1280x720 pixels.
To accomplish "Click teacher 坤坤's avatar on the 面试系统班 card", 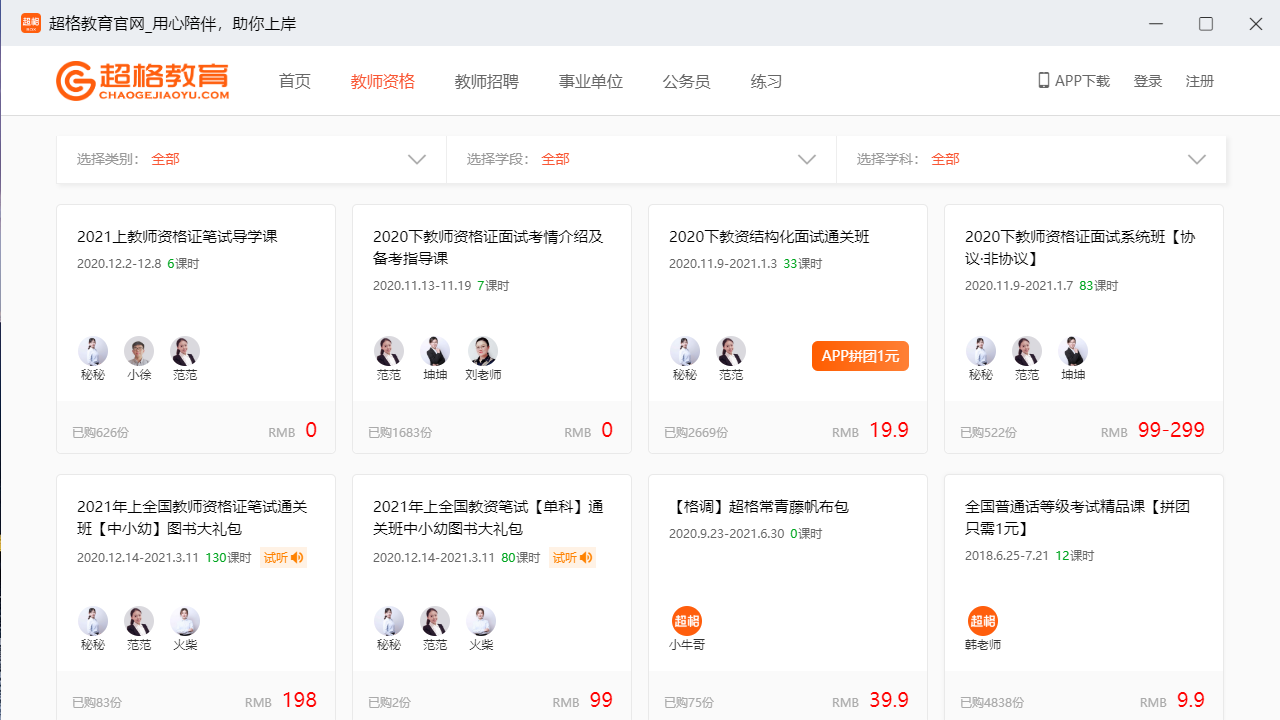I will pos(1072,351).
